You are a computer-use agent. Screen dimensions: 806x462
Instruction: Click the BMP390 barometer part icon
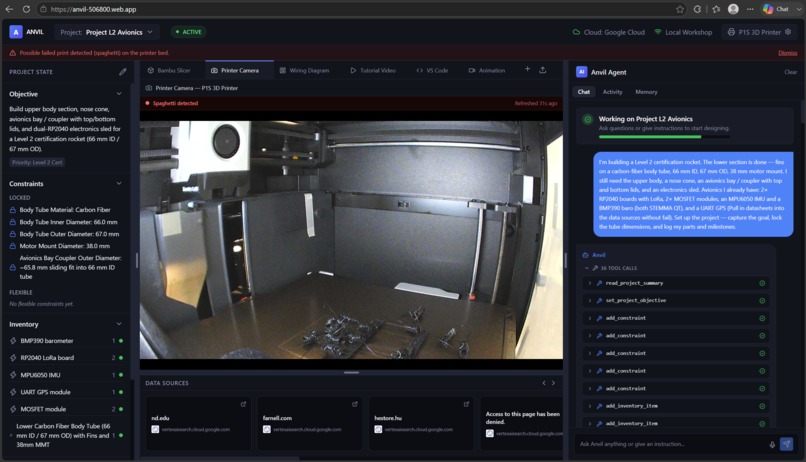click(x=13, y=341)
